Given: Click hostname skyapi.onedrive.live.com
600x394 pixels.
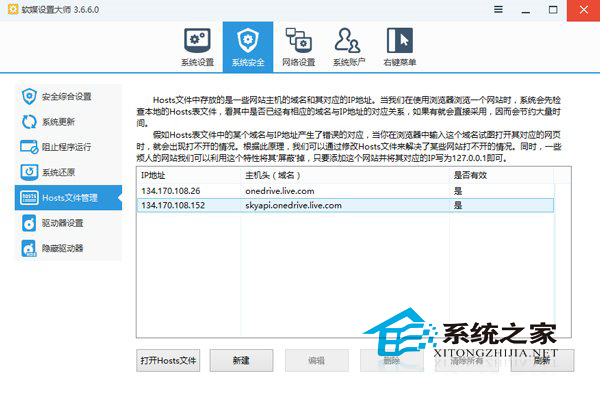Looking at the screenshot, I should 293,205.
